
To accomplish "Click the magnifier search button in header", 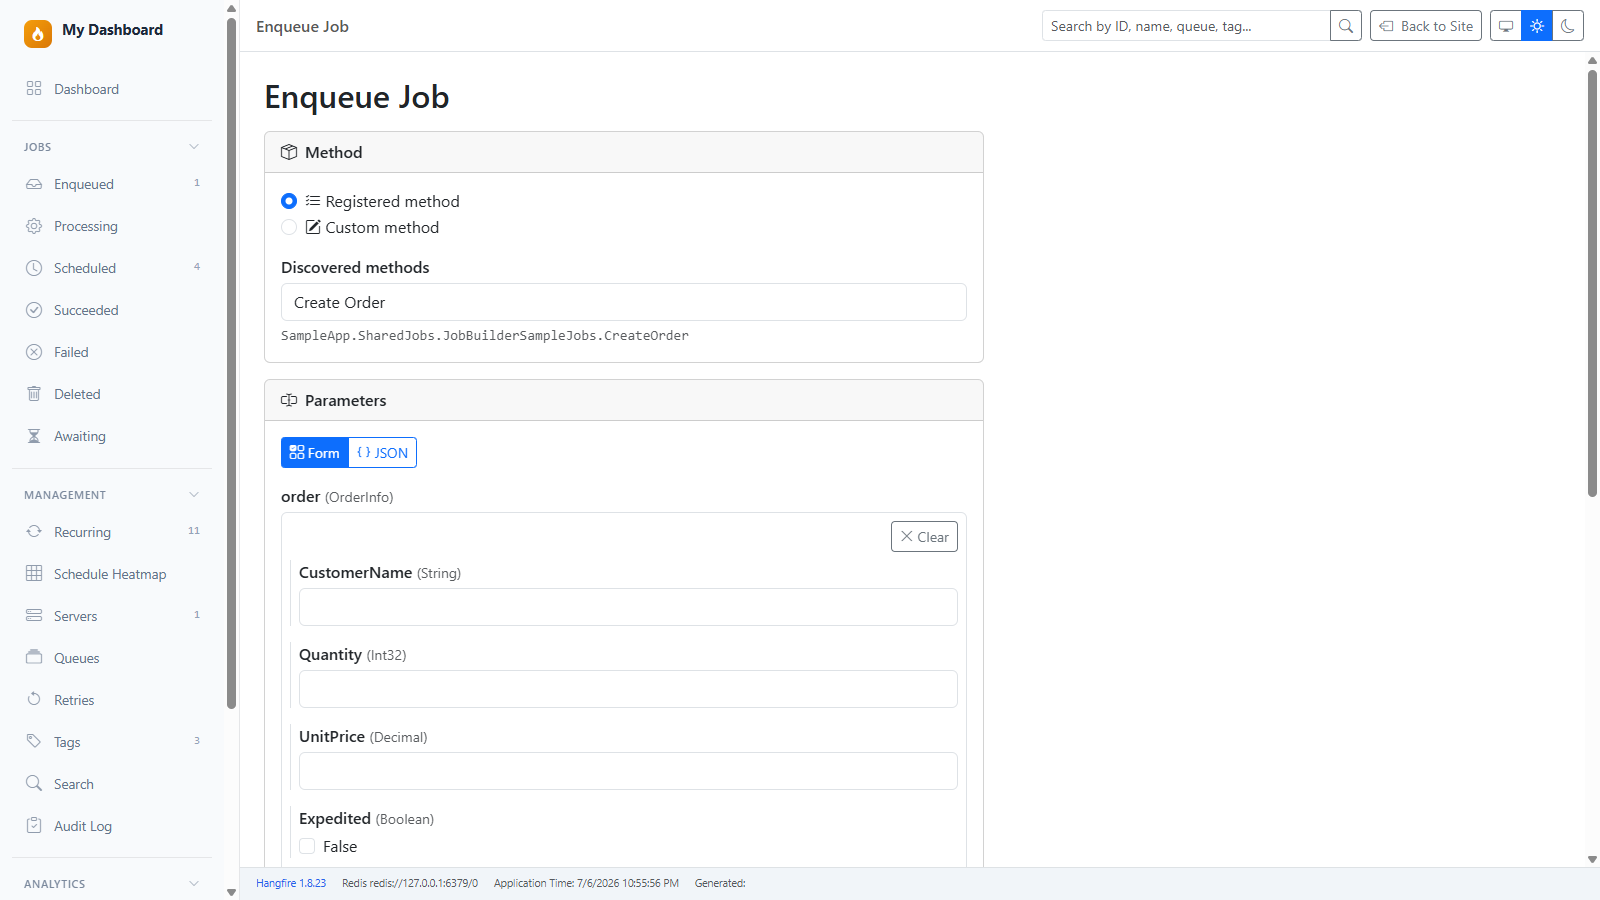I will coord(1346,26).
